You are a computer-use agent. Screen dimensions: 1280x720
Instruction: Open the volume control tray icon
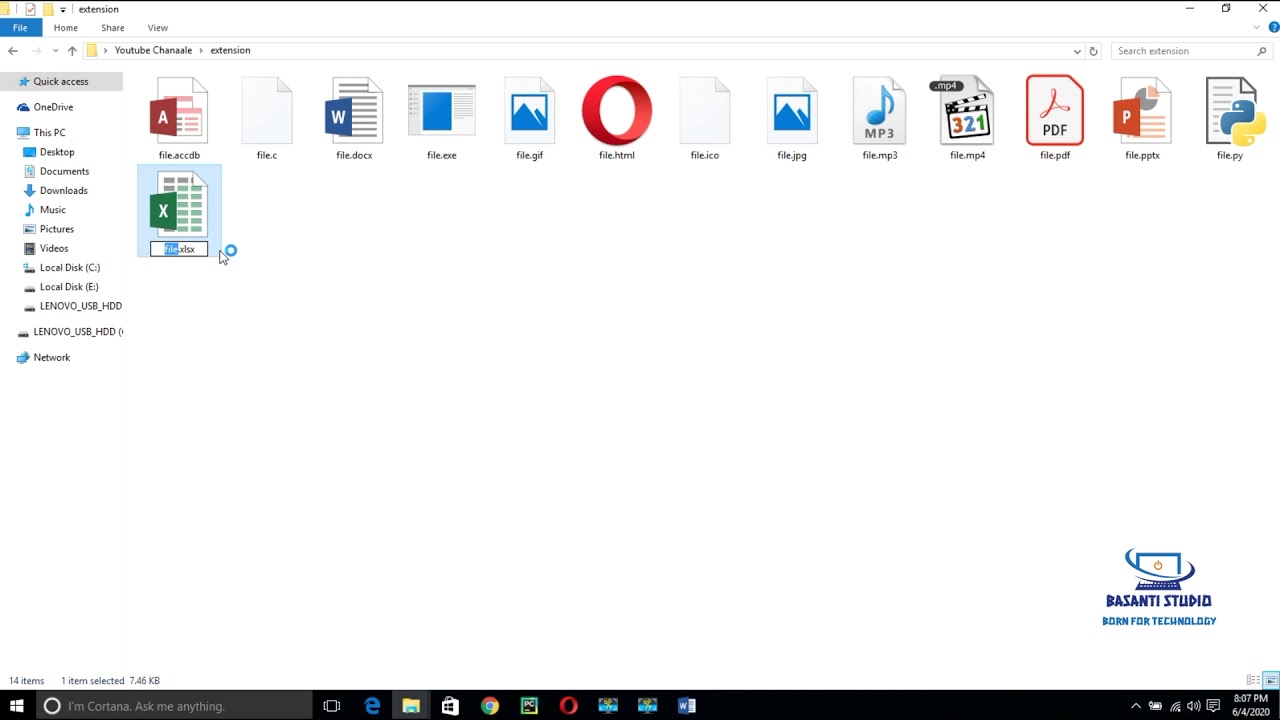[x=1193, y=706]
